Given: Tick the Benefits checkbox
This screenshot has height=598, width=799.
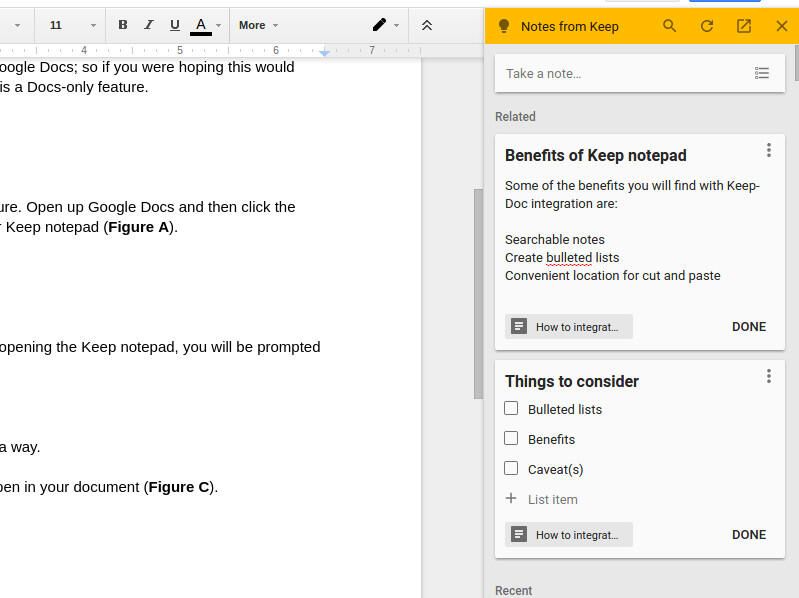Looking at the screenshot, I should [511, 438].
